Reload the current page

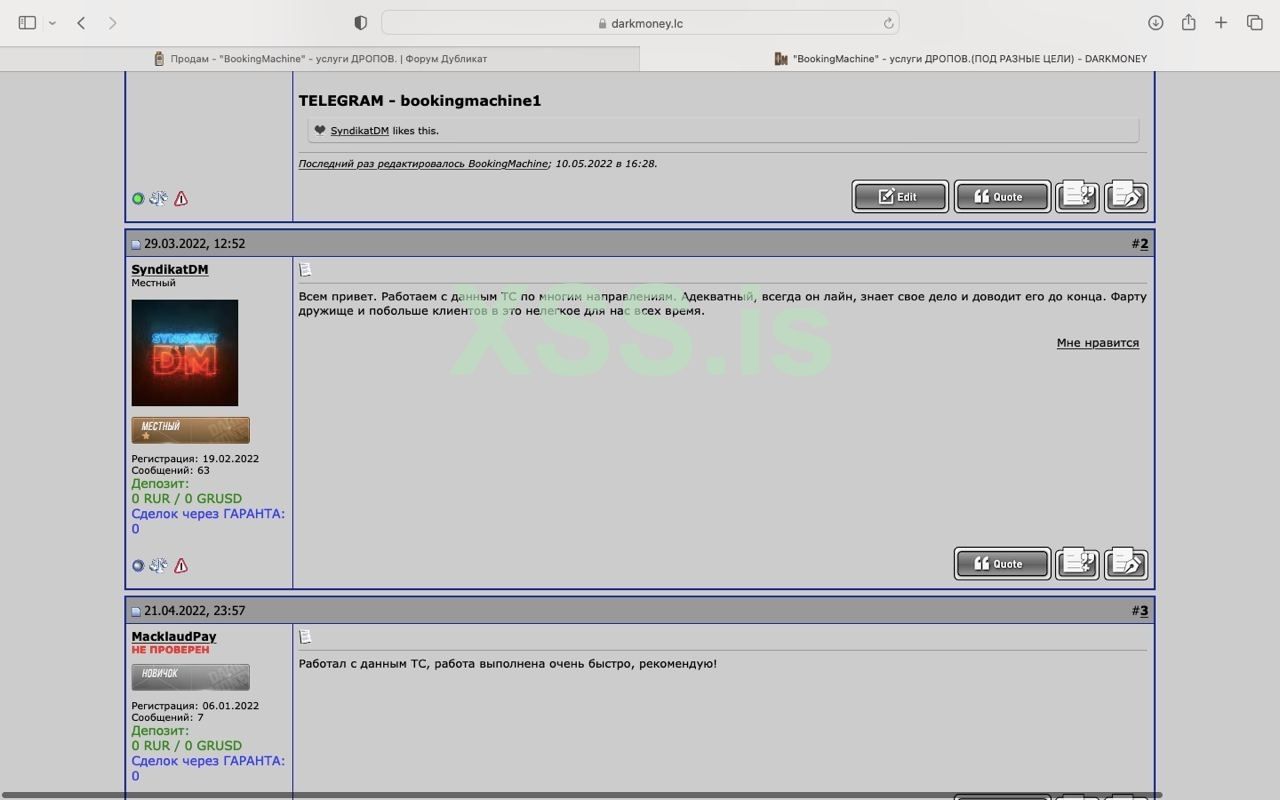(x=888, y=23)
